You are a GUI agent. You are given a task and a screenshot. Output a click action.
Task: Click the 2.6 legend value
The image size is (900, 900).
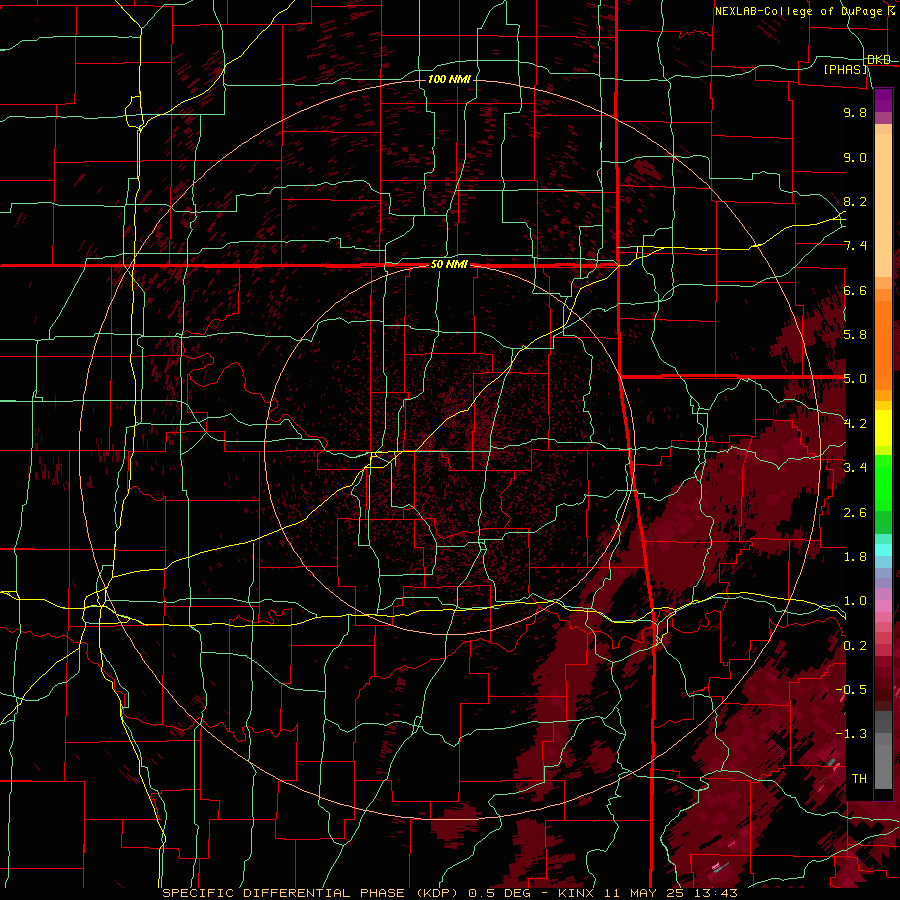pos(855,513)
